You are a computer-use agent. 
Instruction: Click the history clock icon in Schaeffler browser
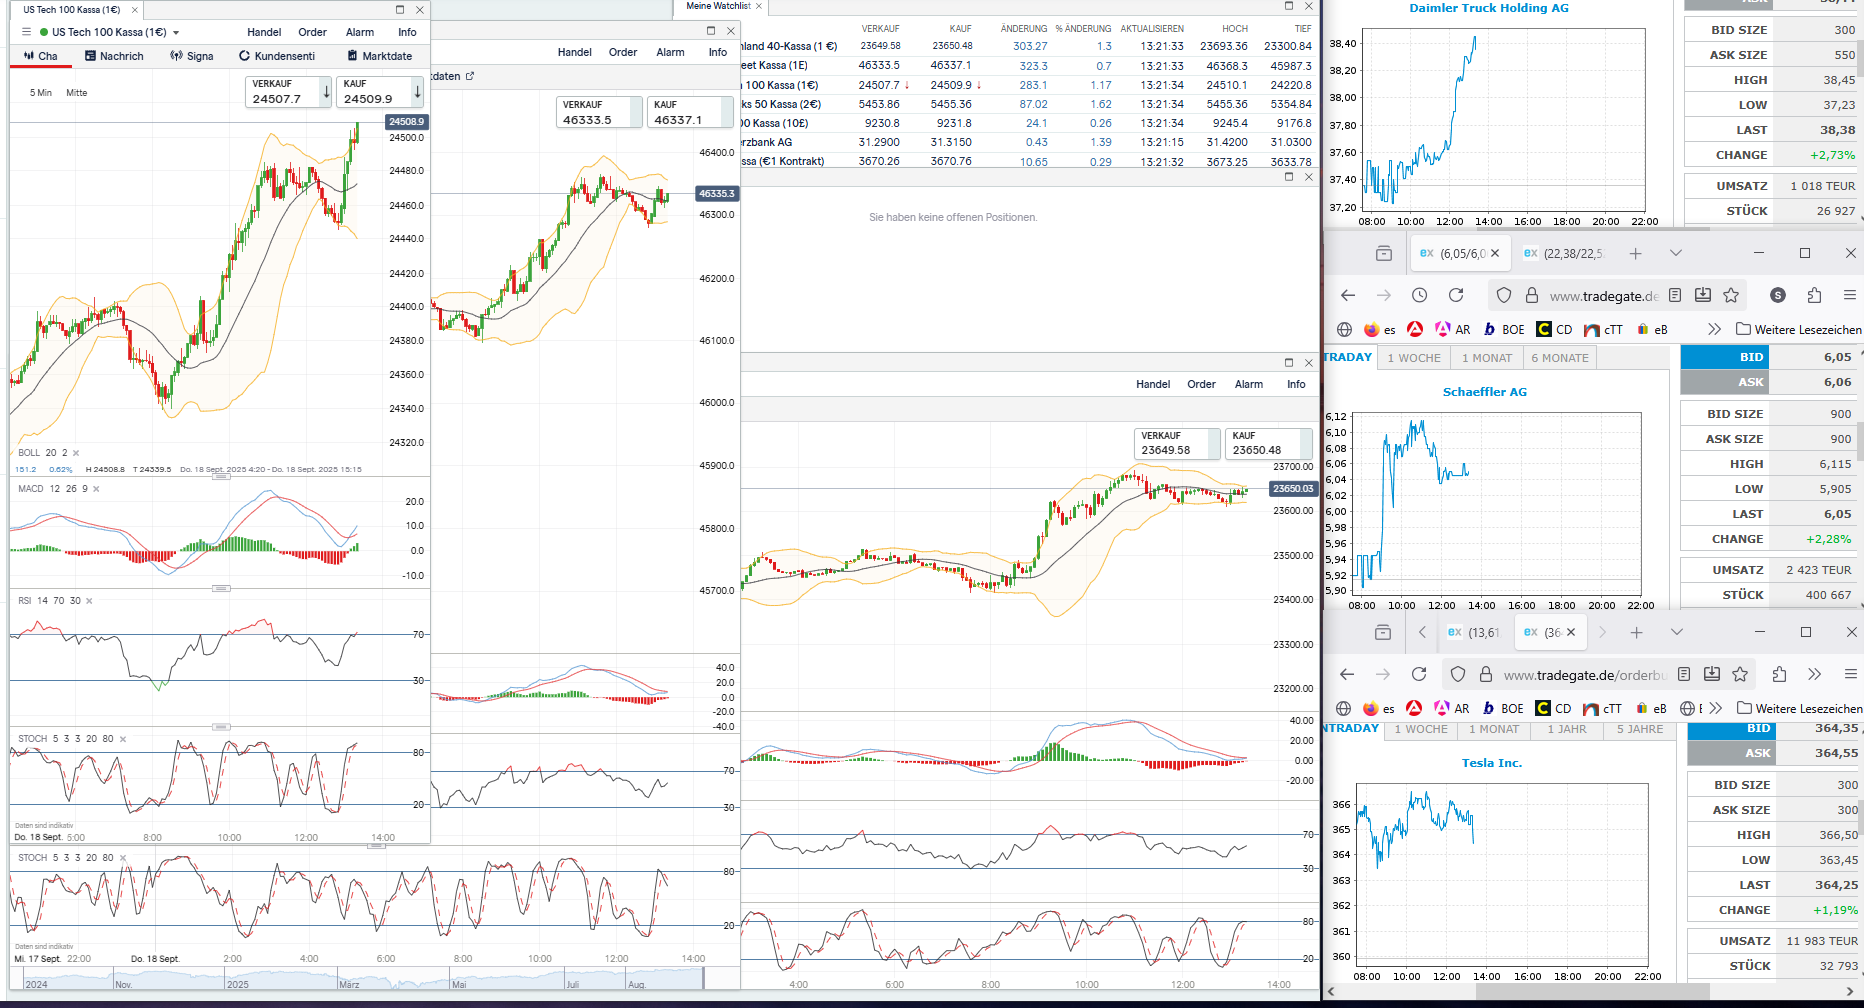(1419, 295)
